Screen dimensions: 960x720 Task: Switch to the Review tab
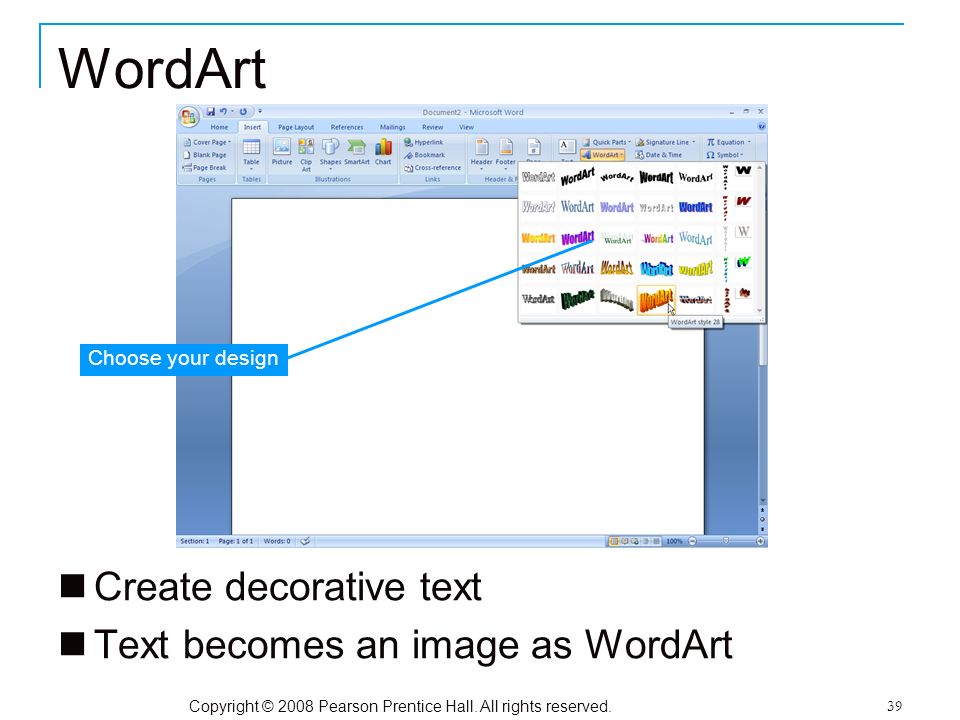coord(432,127)
